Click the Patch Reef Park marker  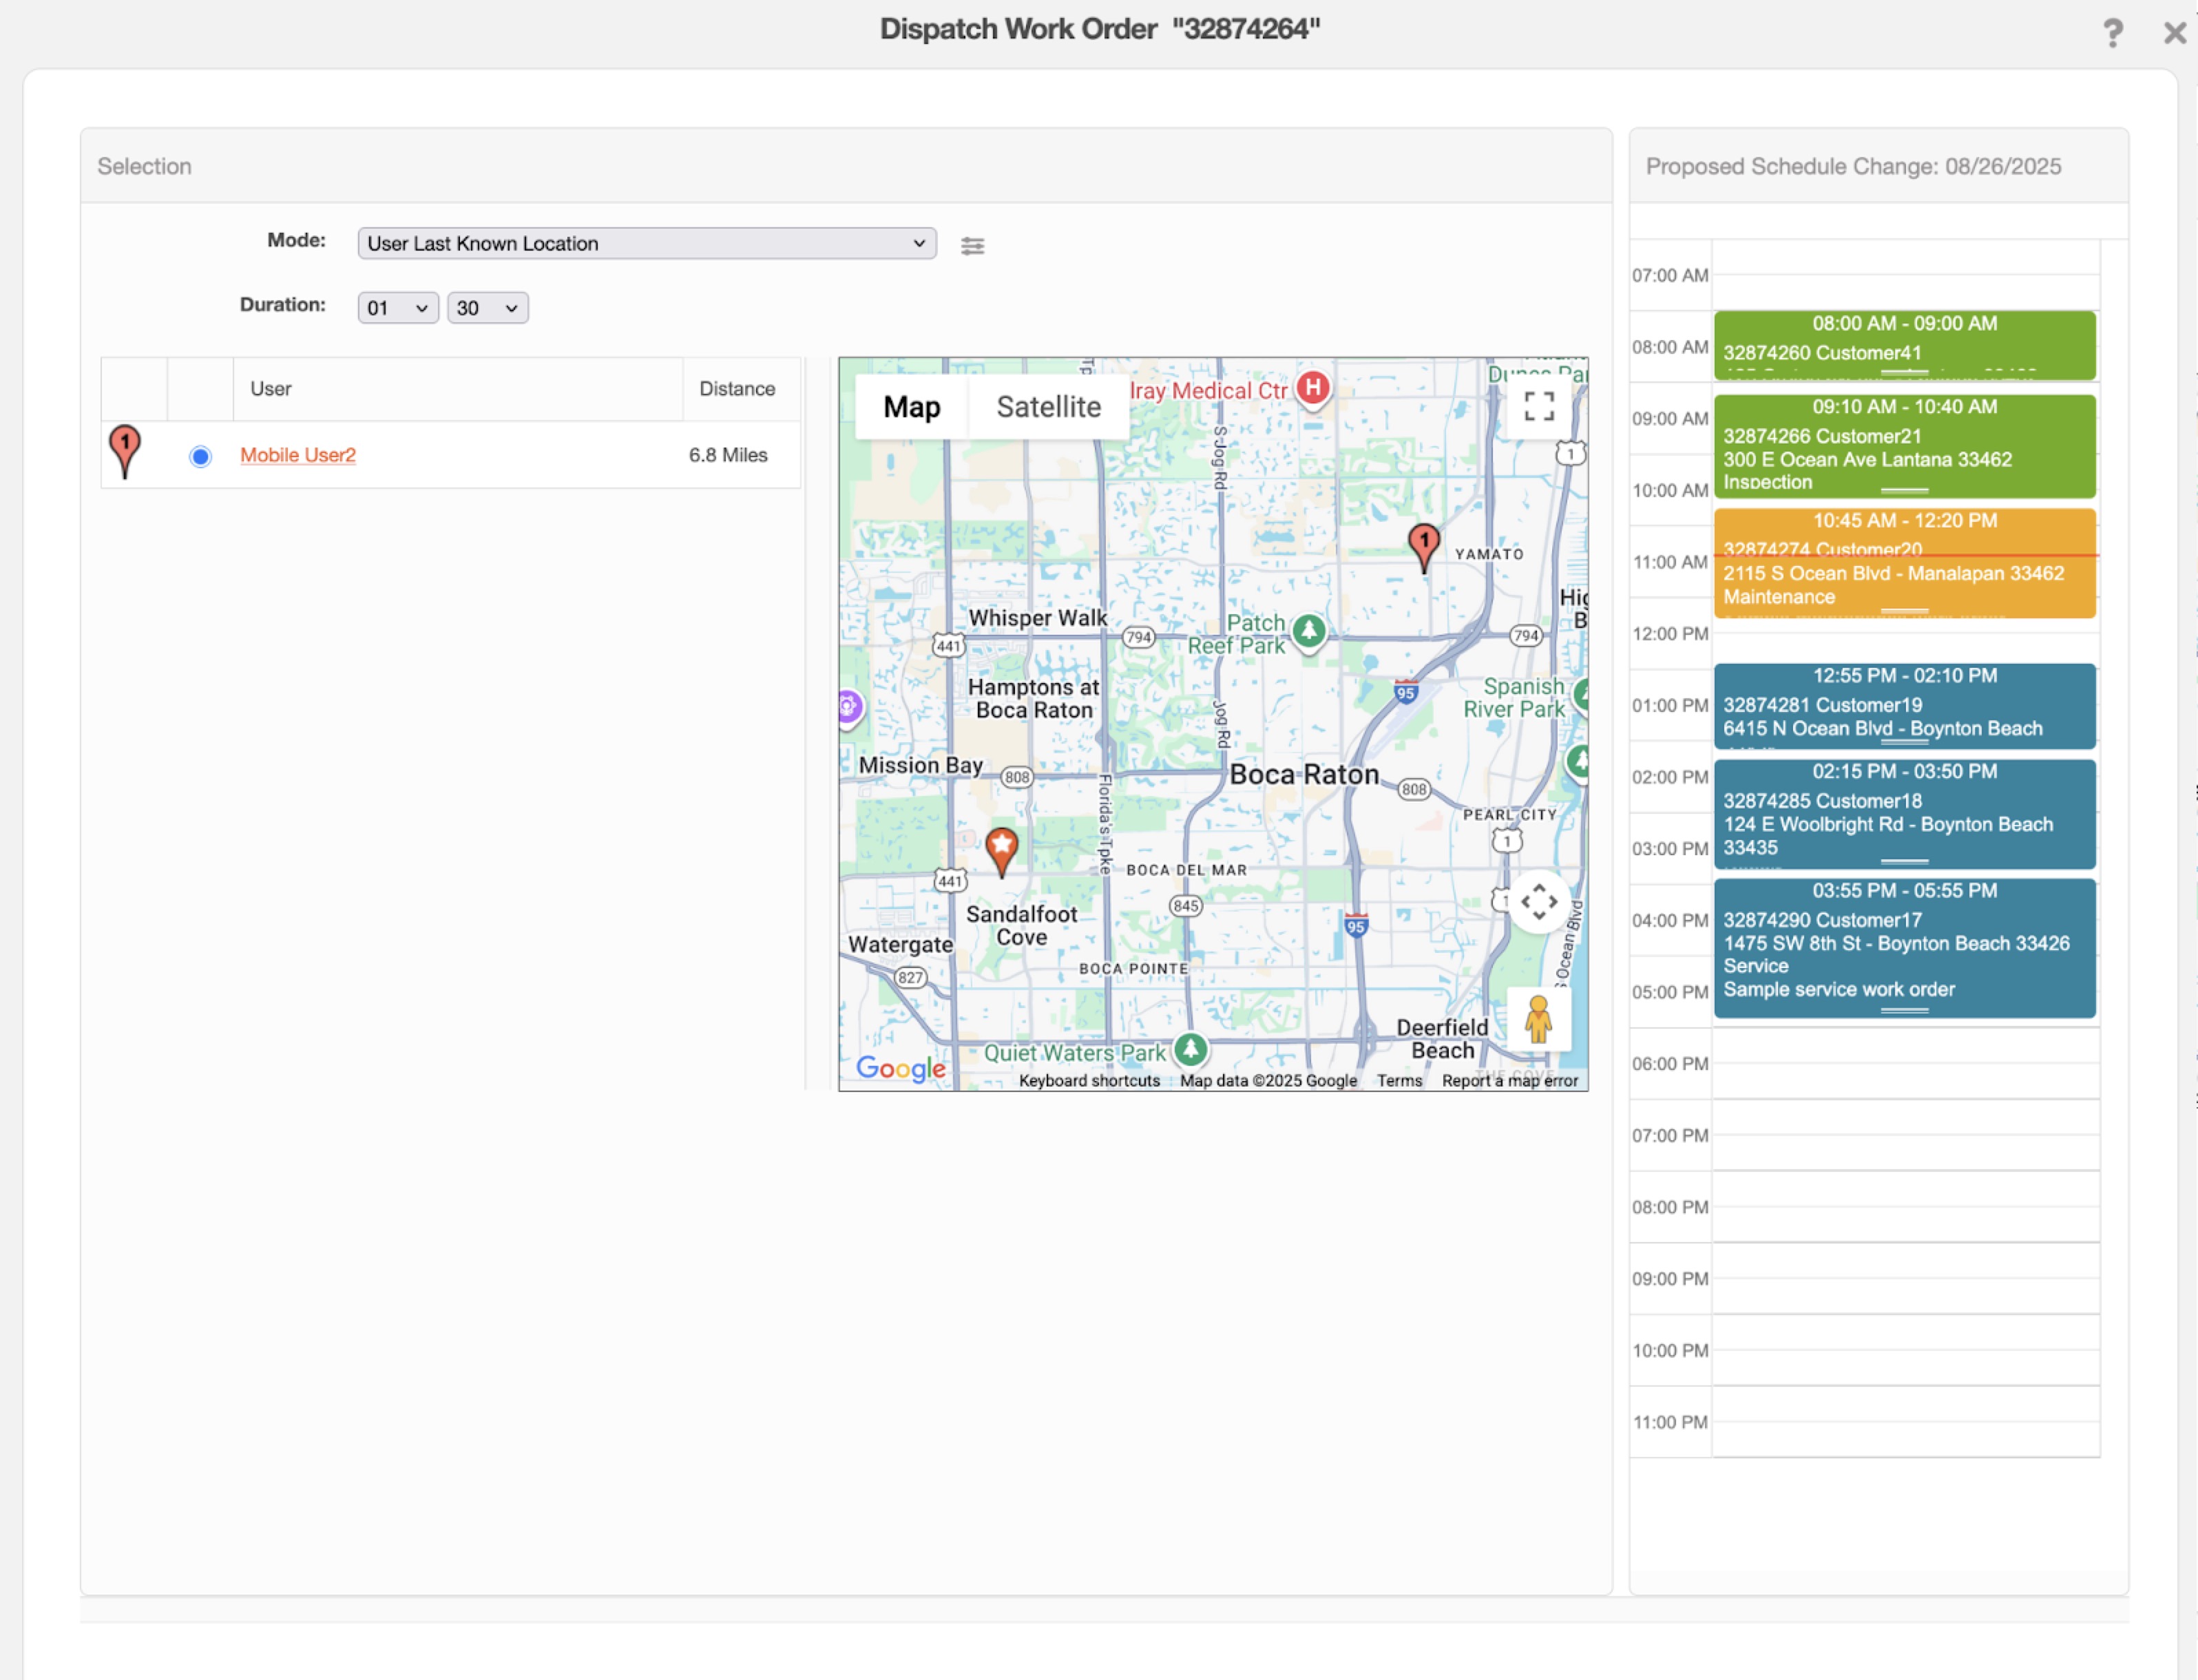tap(1309, 631)
